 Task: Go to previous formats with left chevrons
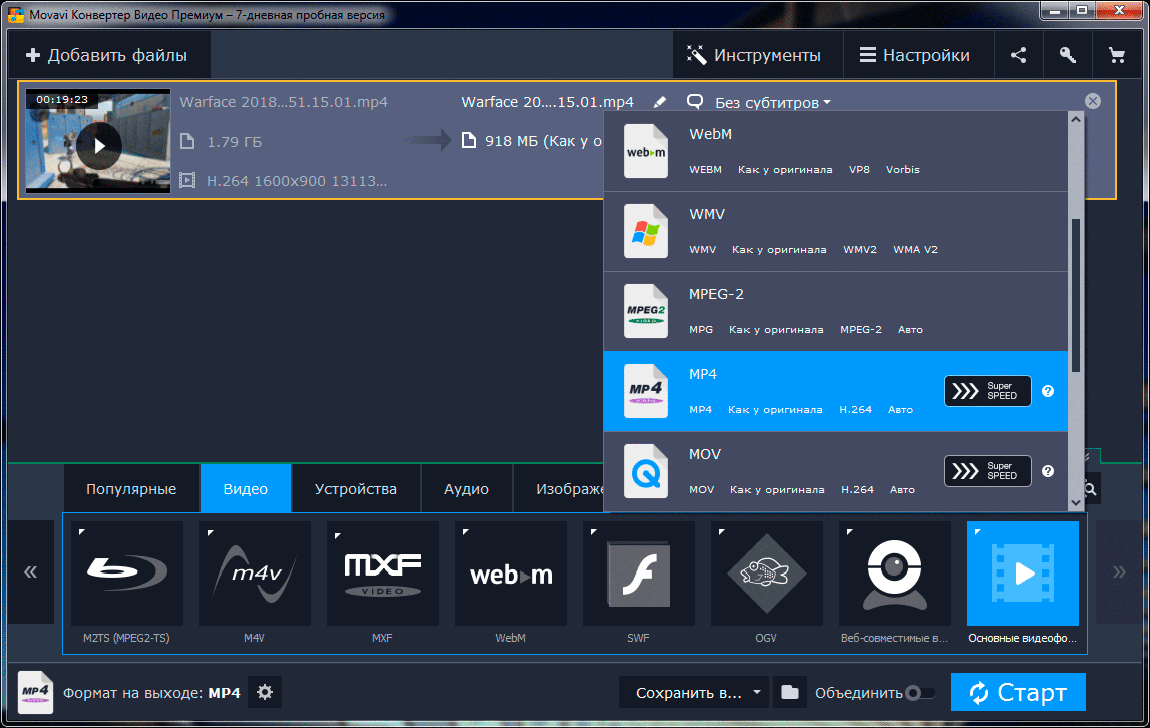pyautogui.click(x=31, y=572)
